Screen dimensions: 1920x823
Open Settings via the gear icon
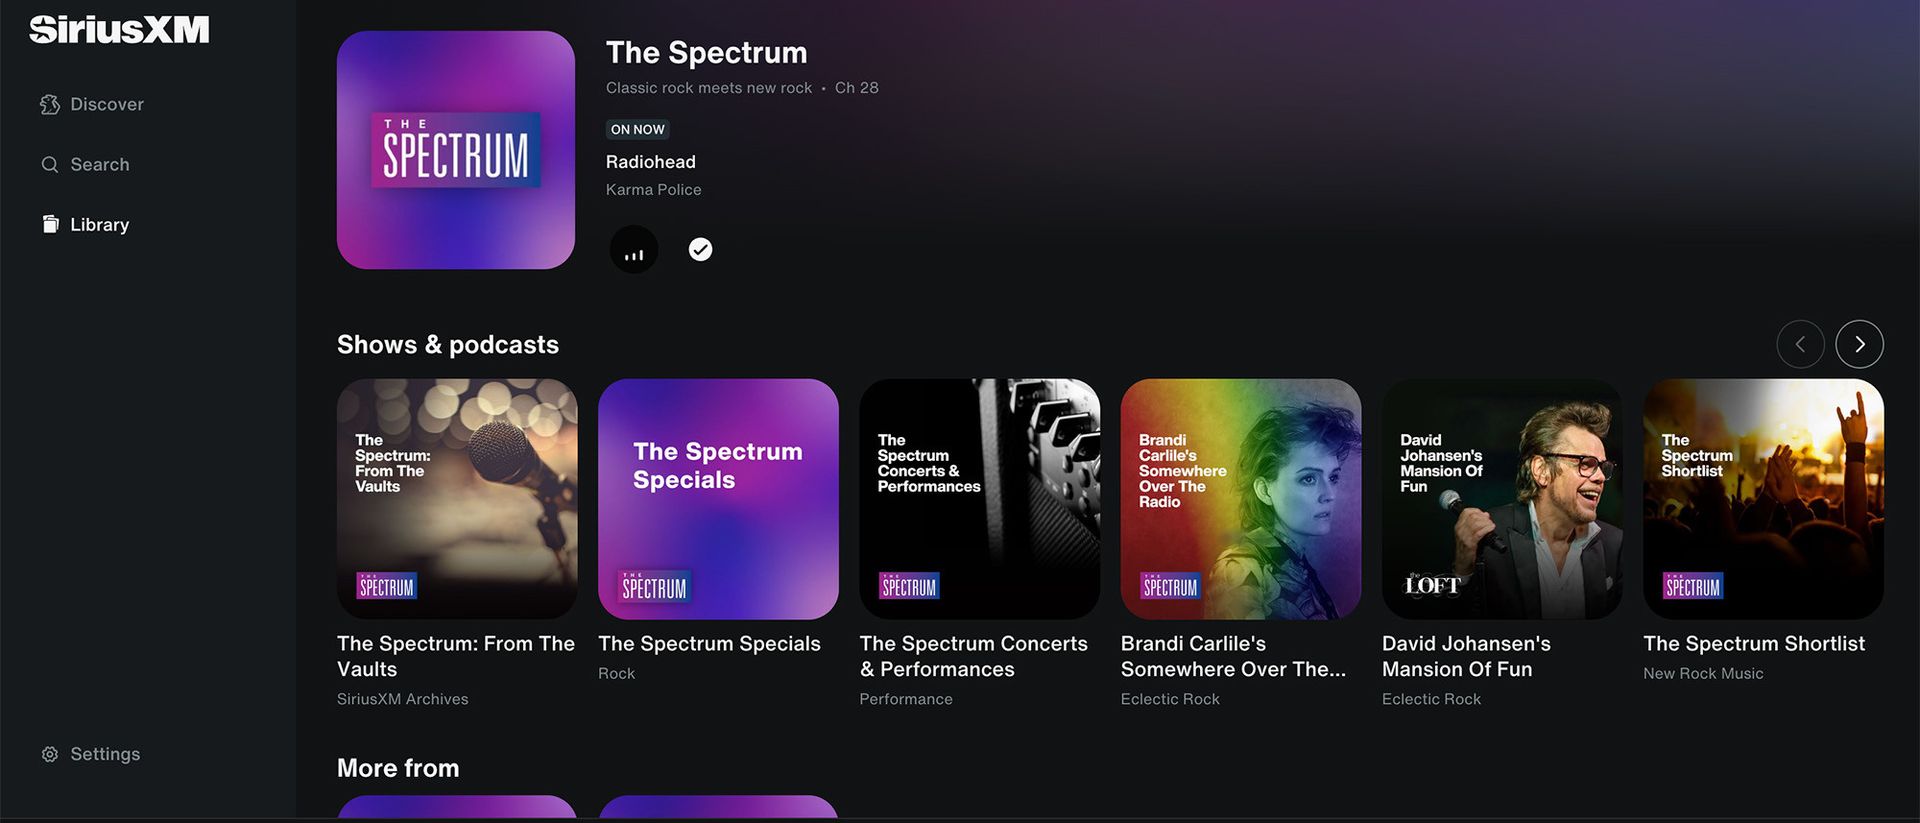(49, 753)
